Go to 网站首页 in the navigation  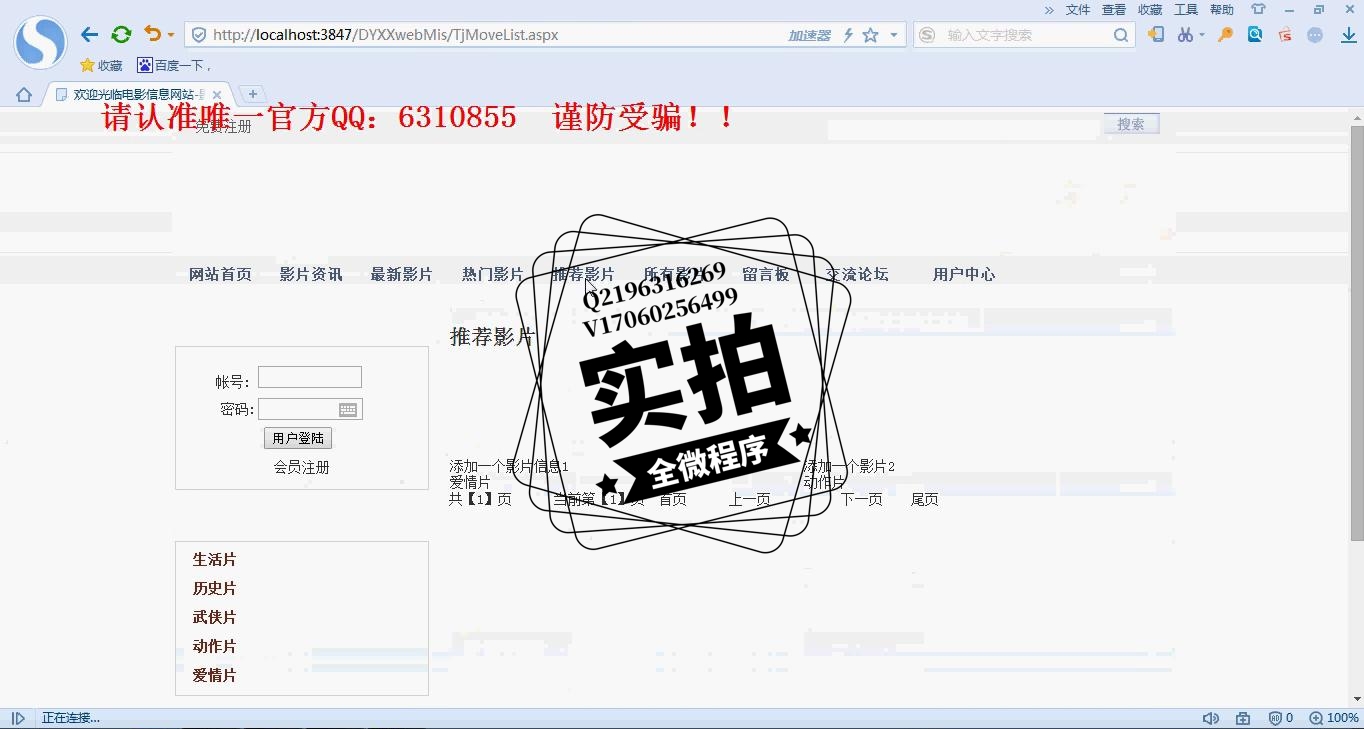click(x=220, y=274)
